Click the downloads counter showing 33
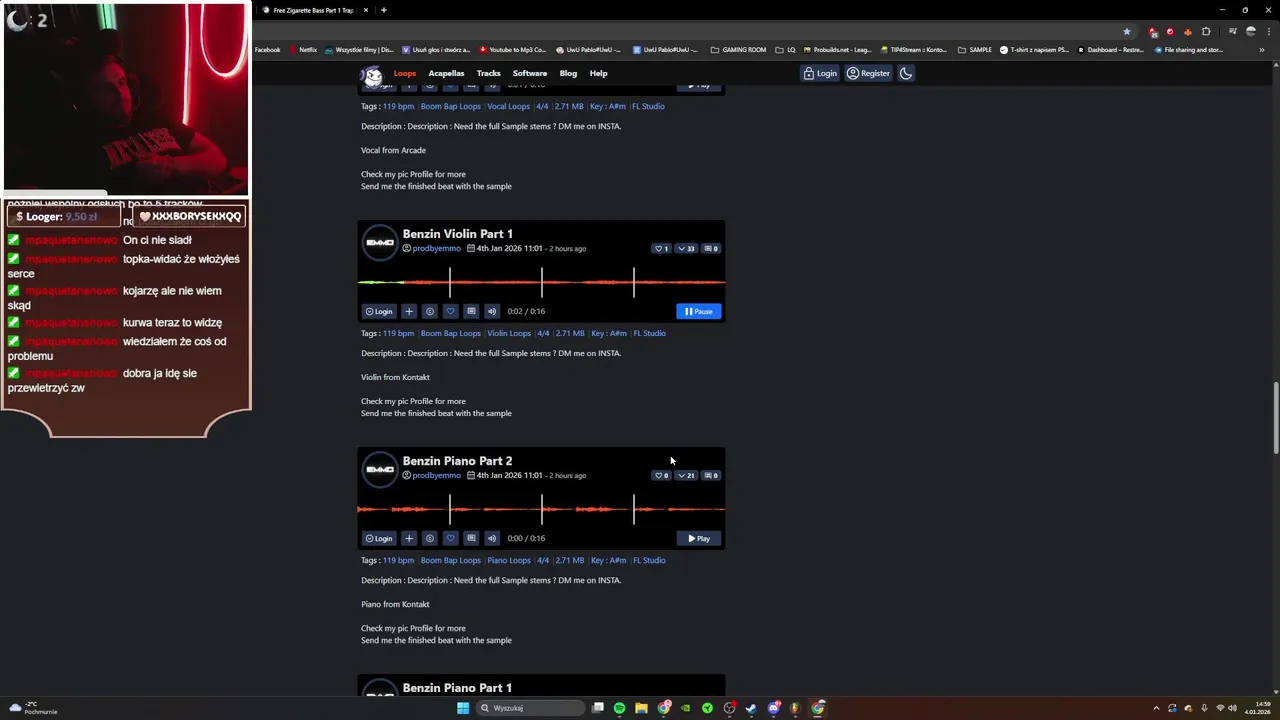This screenshot has height=720, width=1280. click(686, 248)
